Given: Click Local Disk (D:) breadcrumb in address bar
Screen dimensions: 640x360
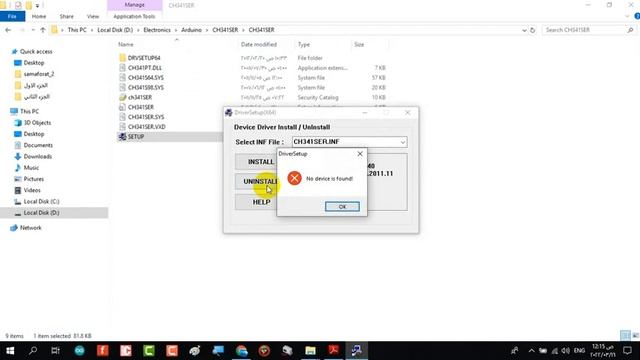Looking at the screenshot, I should click(115, 30).
